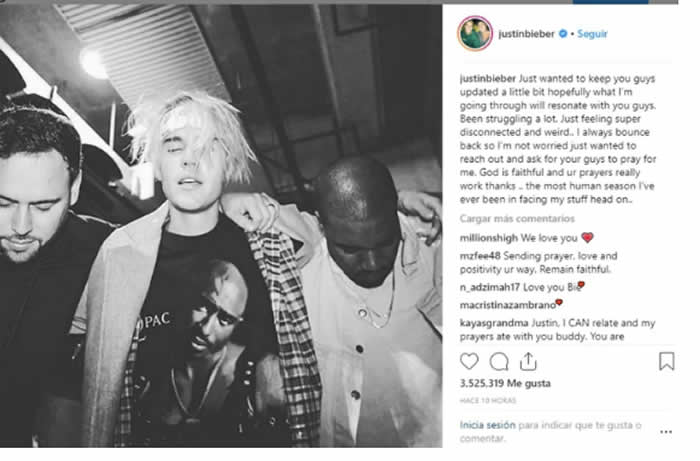Click the blue verified badge
This screenshot has height=461, width=700.
(563, 33)
